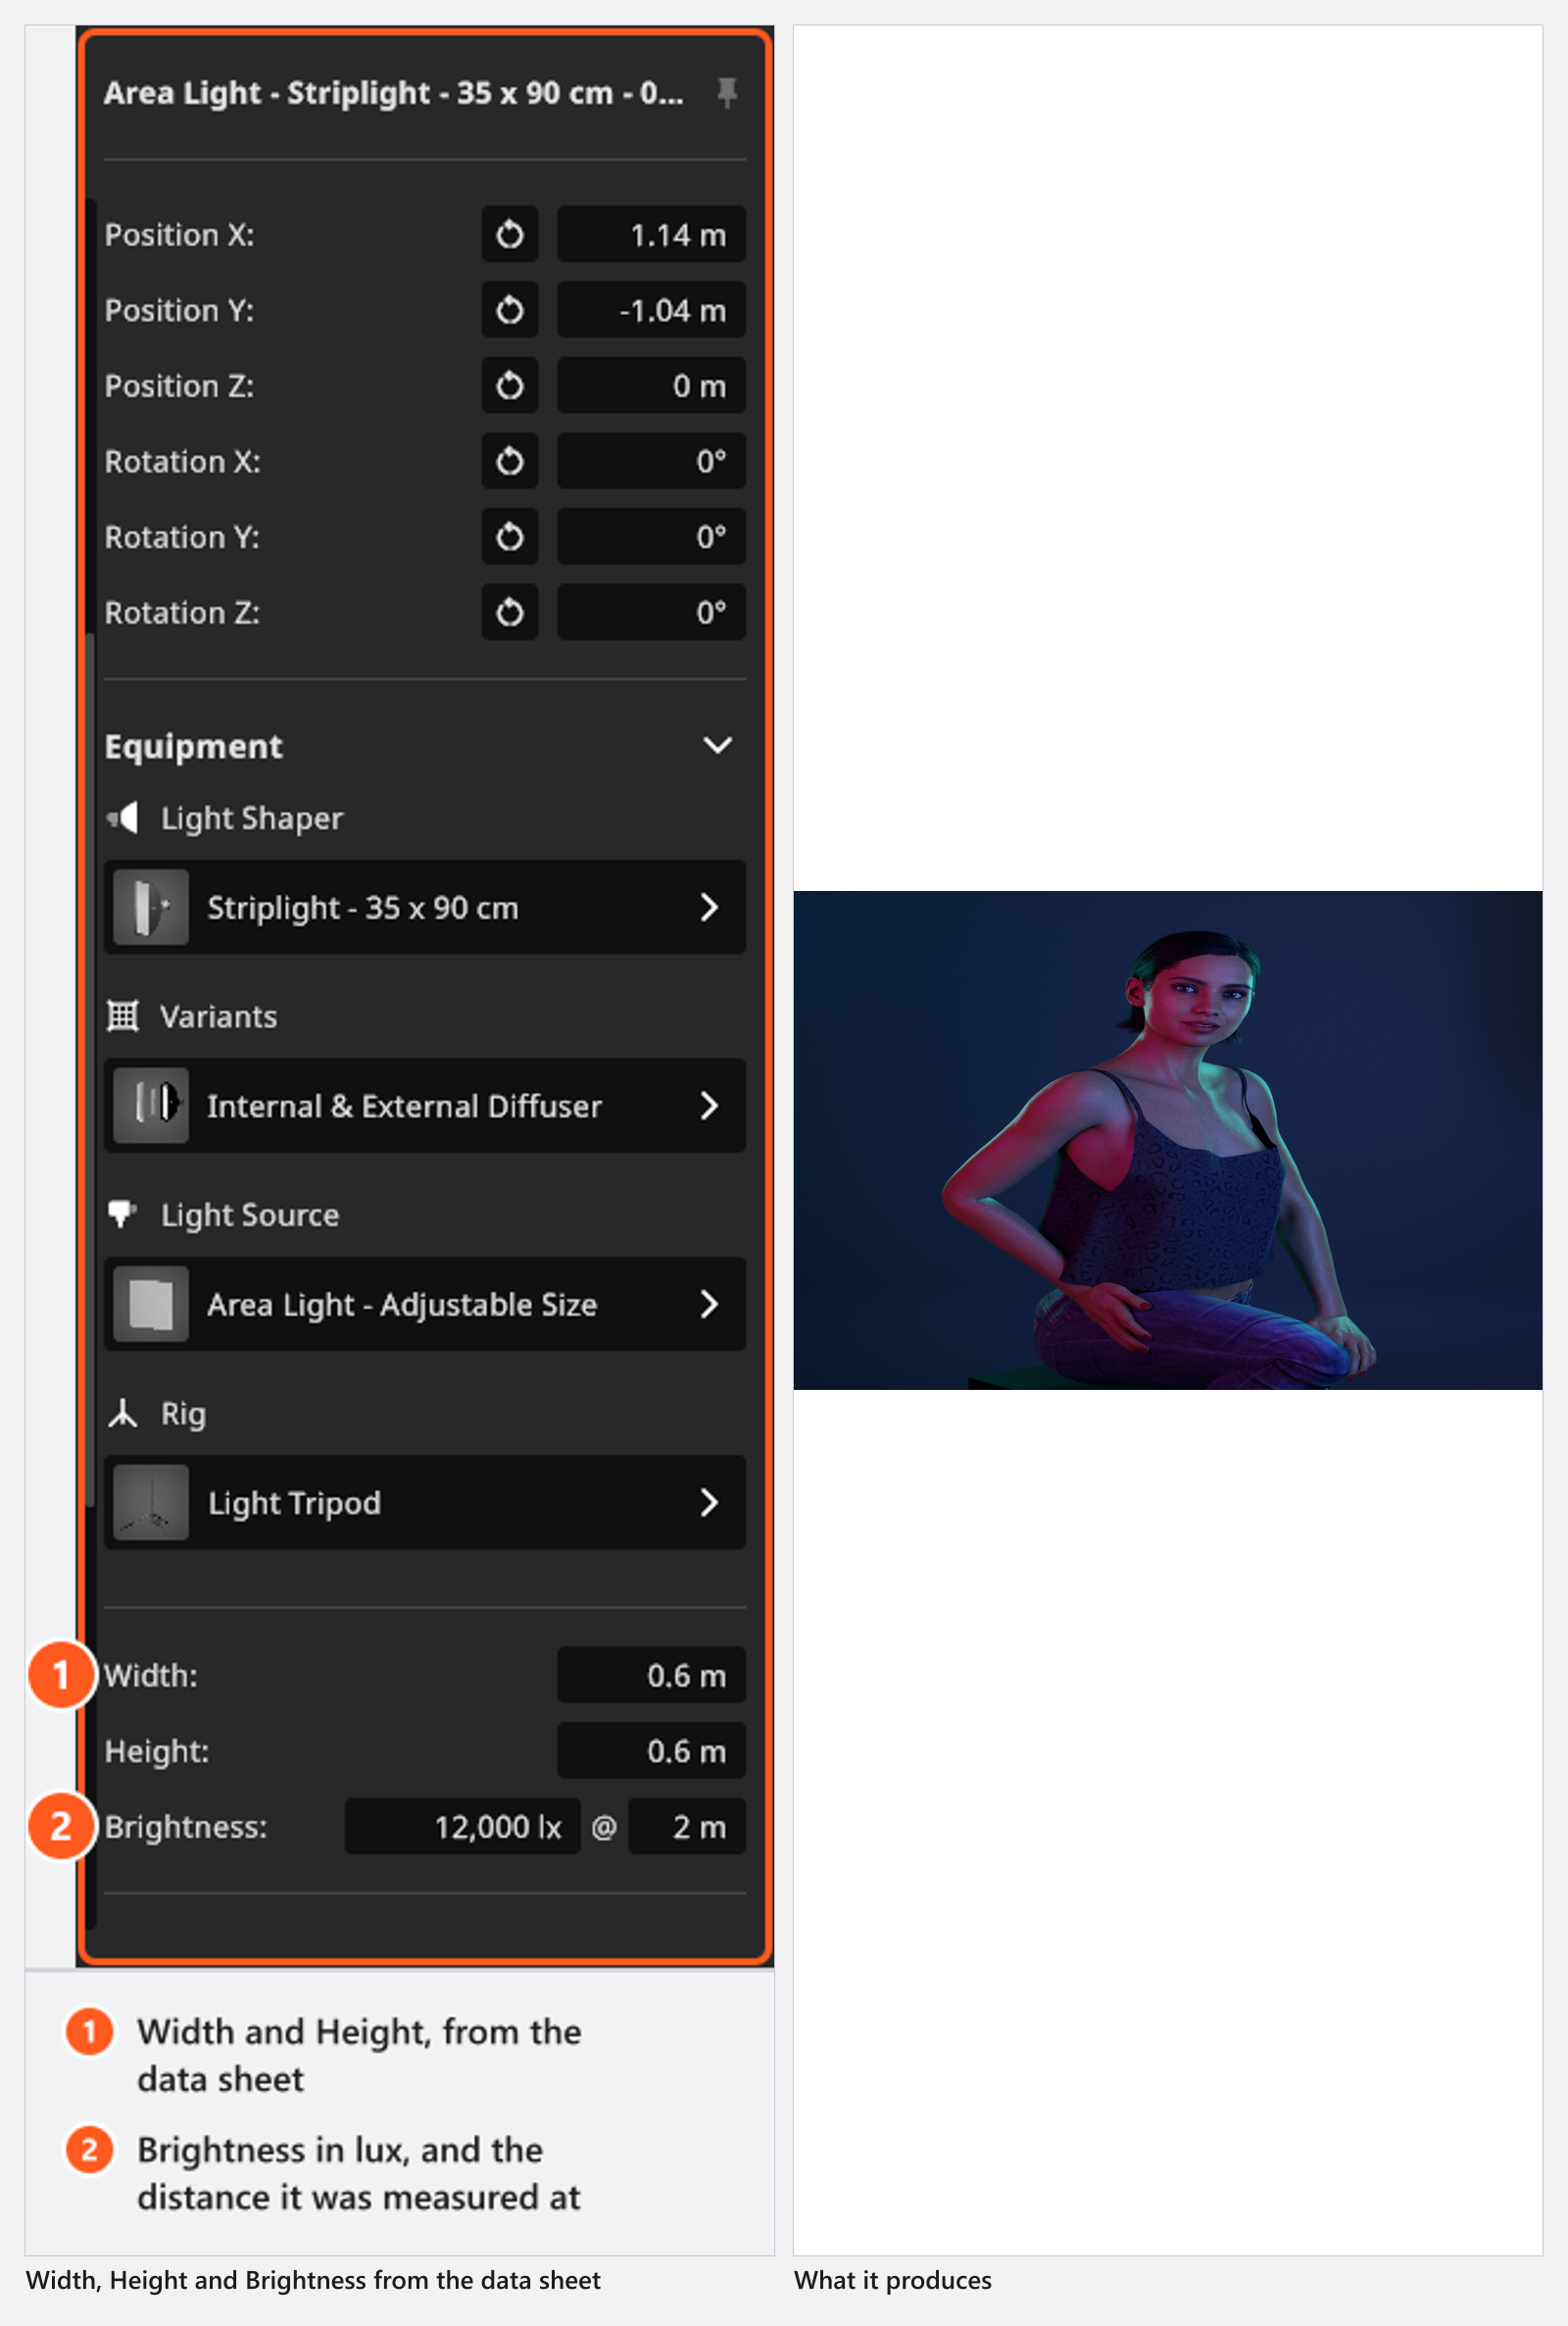Screen dimensions: 1568x2326
Task: Reset the Rotation X value
Action: click(x=510, y=461)
